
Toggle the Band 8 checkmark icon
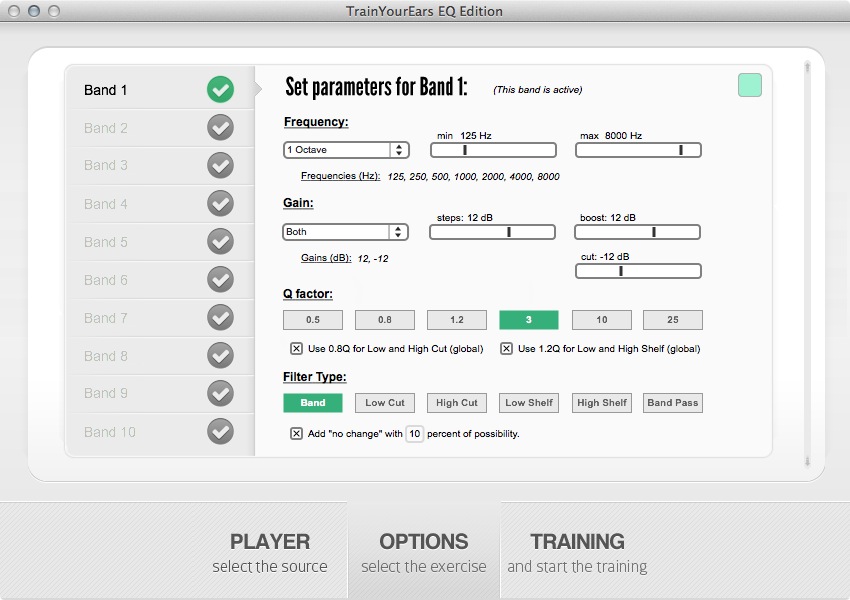(x=220, y=355)
